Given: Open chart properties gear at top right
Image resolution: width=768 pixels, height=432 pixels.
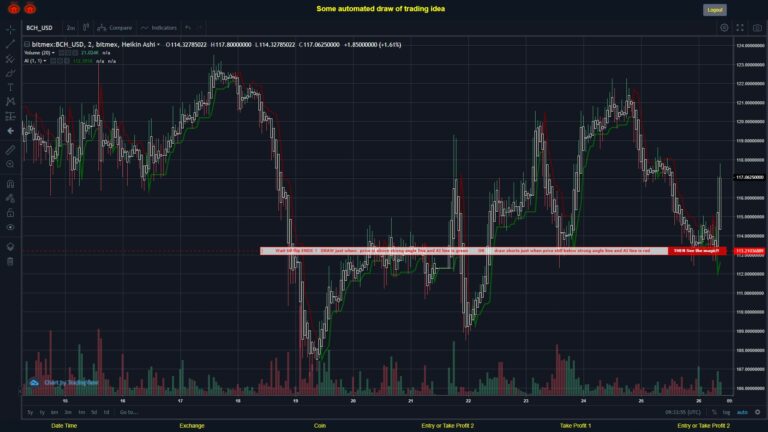Looking at the screenshot, I should [724, 28].
